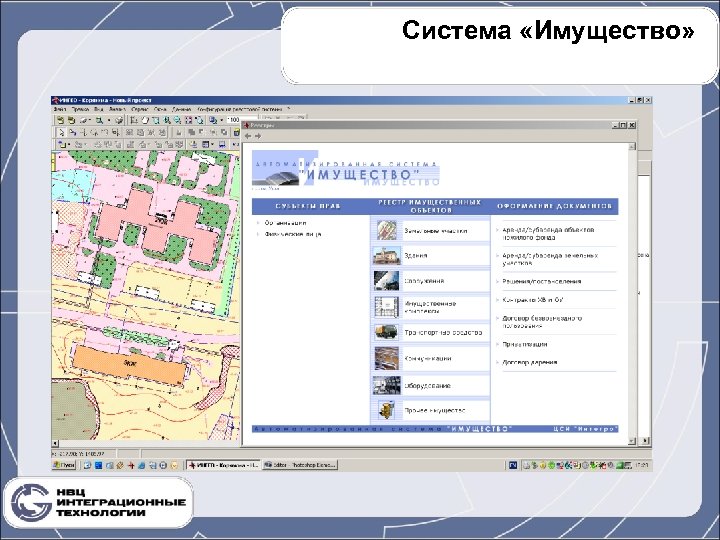Image resolution: width=720 pixels, height=540 pixels.
Task: Open dropdown next to the scale field icon
Action: [x=222, y=120]
